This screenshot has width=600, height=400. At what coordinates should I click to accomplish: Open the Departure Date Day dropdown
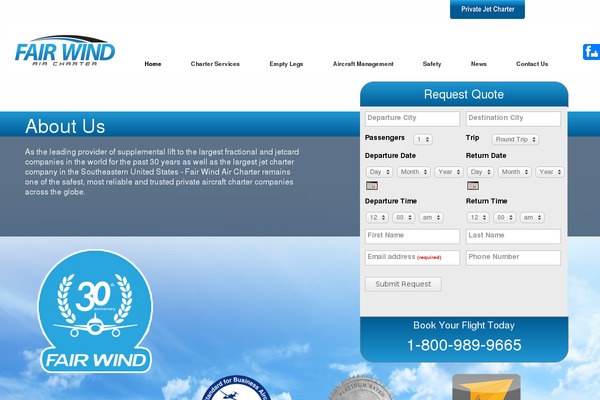[379, 172]
